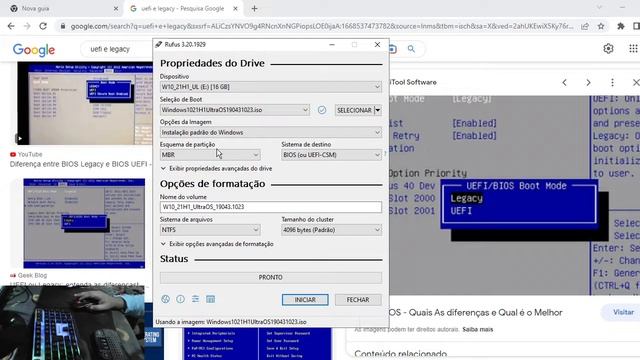This screenshot has width=640, height=360.
Task: Open the Geek Blog BIOS image thumbnail
Action: [84, 223]
